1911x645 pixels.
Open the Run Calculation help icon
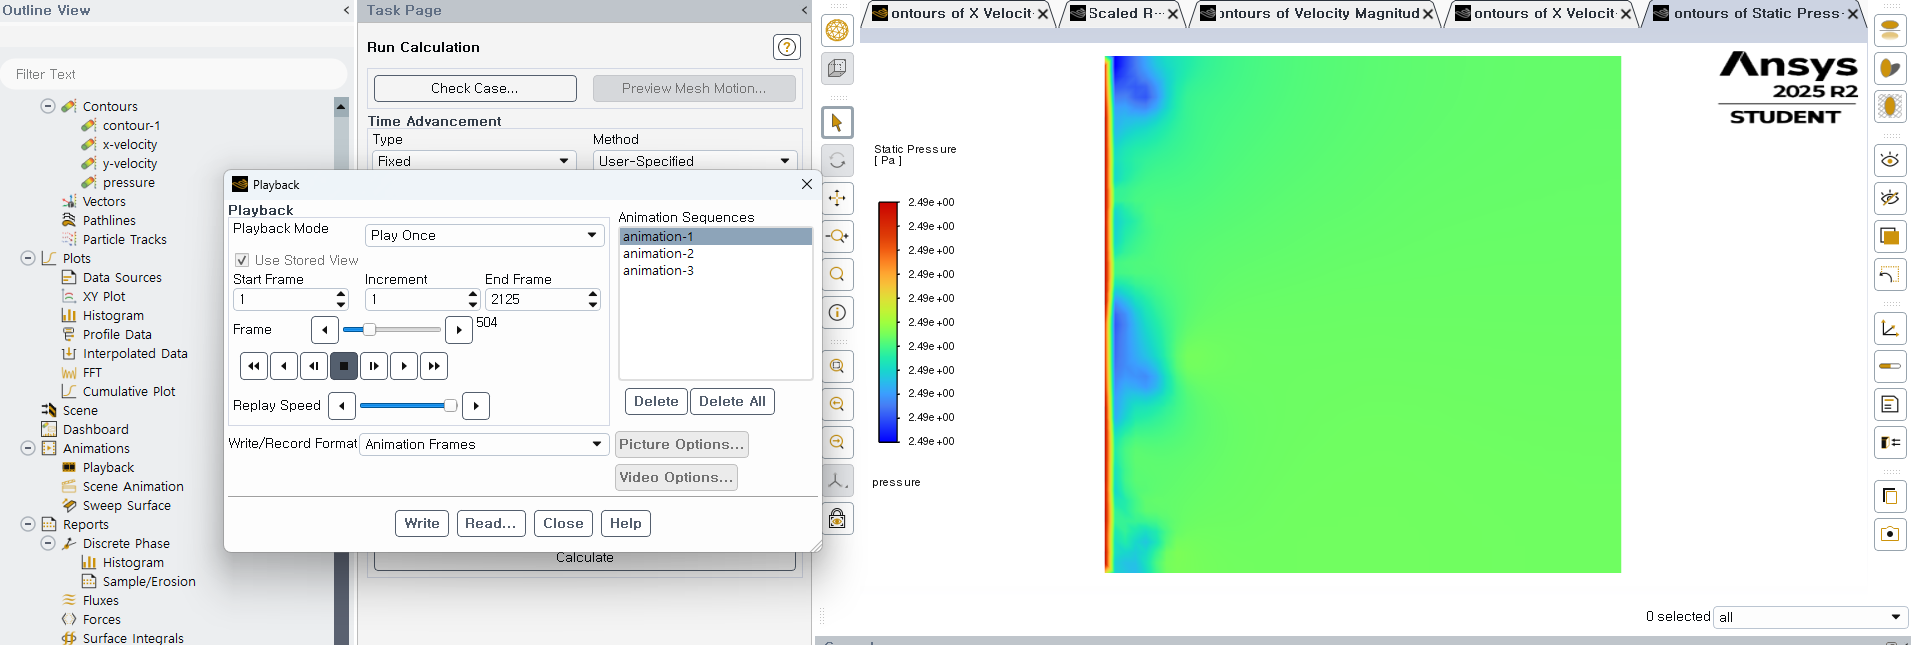787,47
